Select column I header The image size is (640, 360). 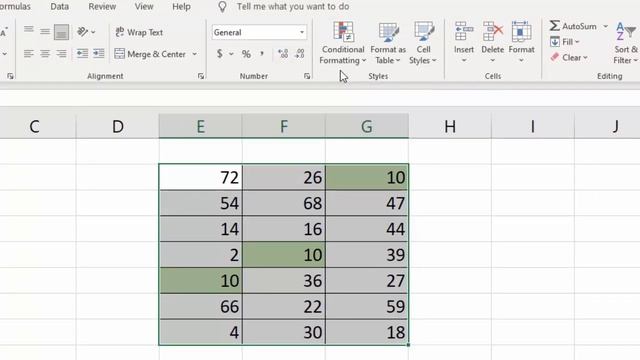click(x=533, y=127)
